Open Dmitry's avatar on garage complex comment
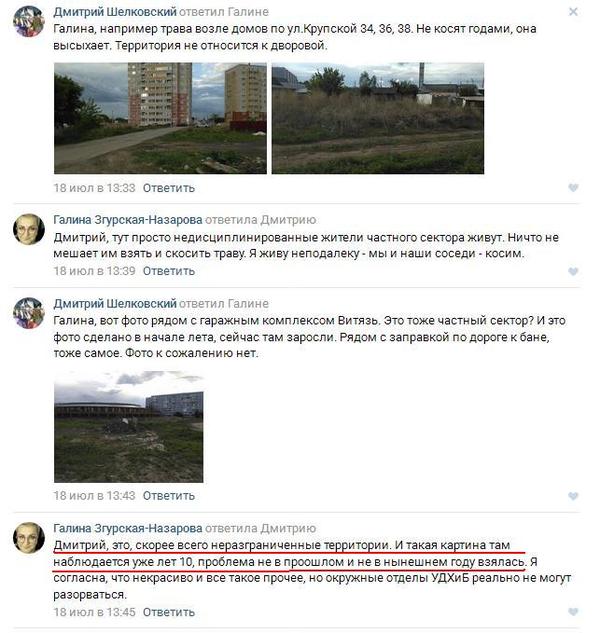The width and height of the screenshot is (600, 633). tap(29, 313)
